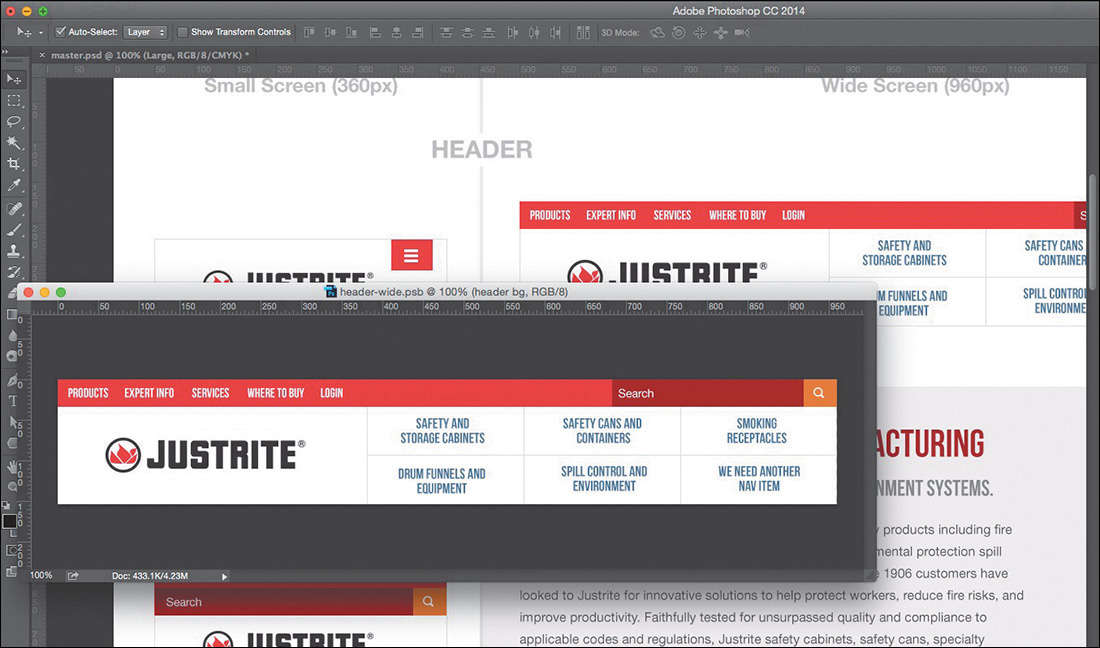This screenshot has width=1100, height=648.
Task: Click the Align Top Edges button
Action: click(x=310, y=32)
